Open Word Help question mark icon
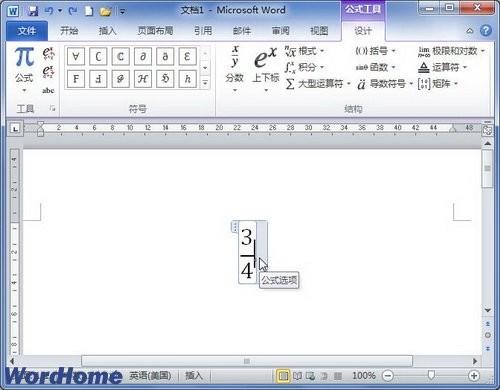Screen dimensions: 500x390 486,31
